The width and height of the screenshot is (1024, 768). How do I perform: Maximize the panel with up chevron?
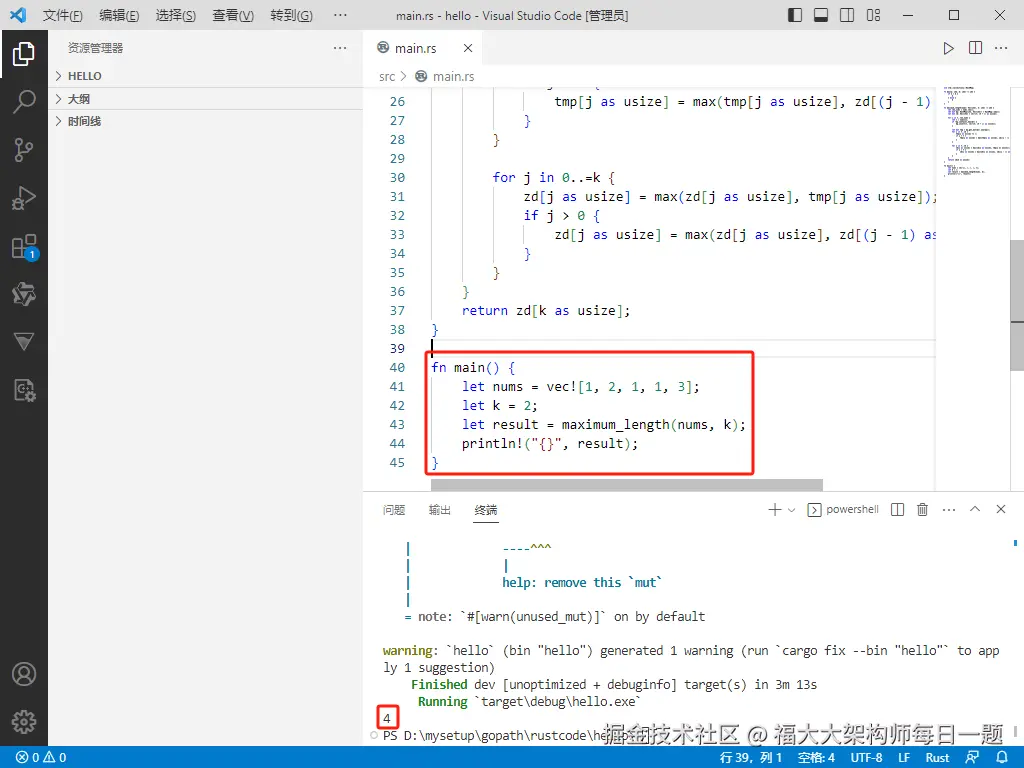(975, 509)
